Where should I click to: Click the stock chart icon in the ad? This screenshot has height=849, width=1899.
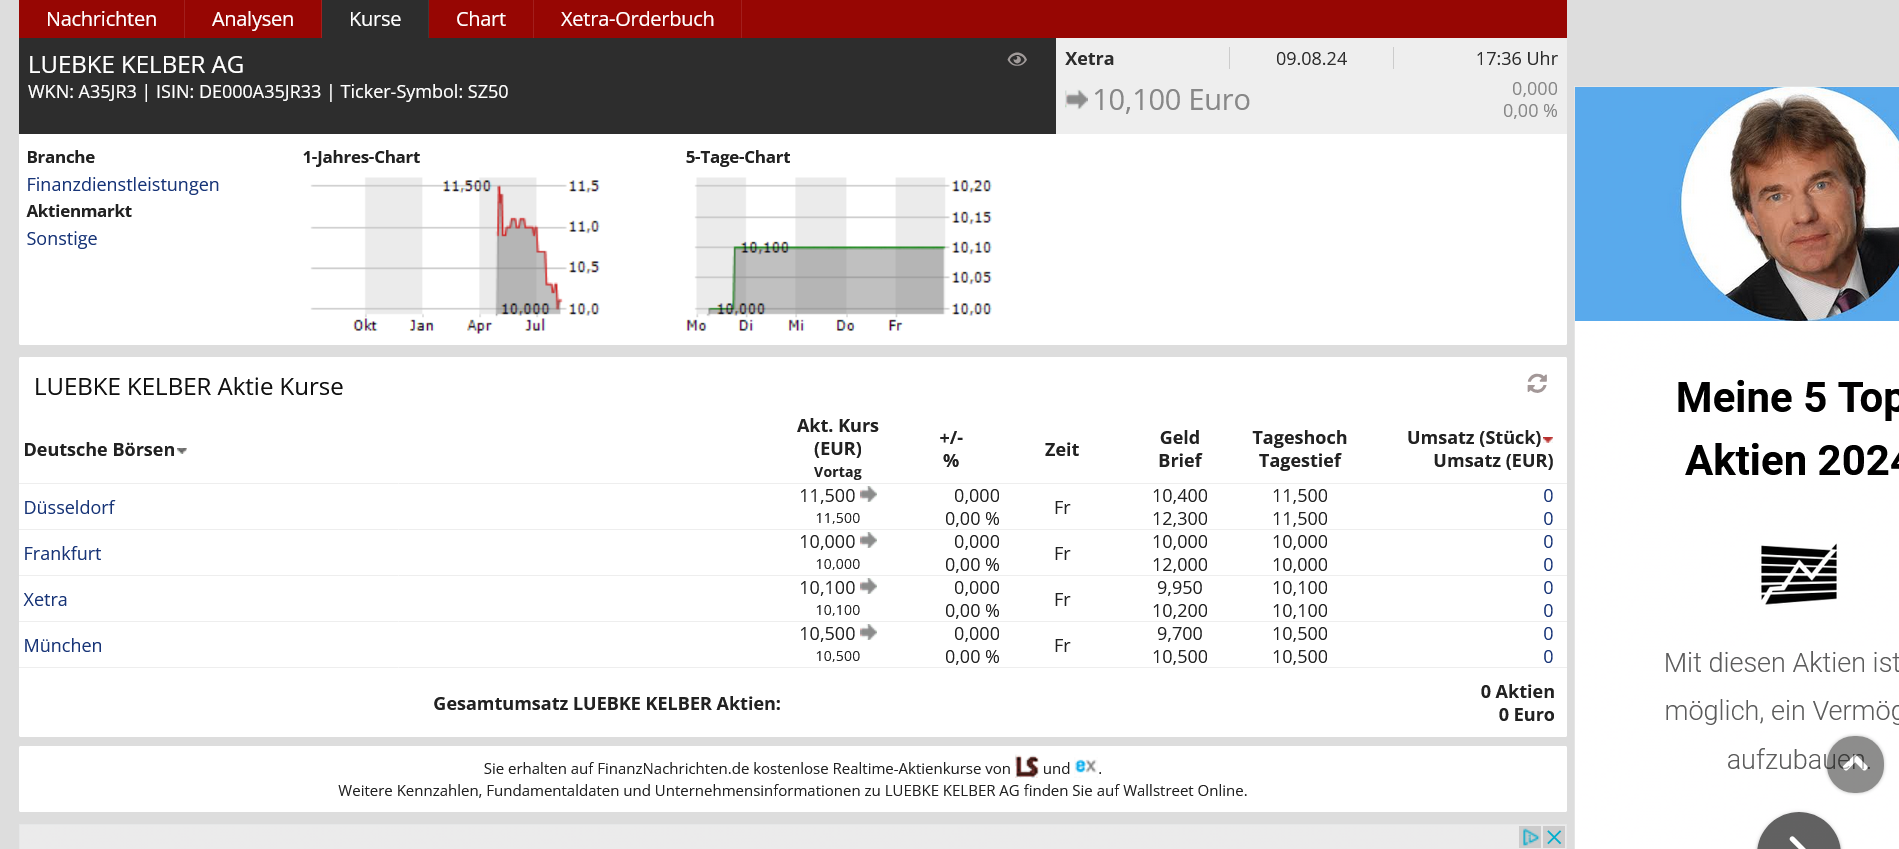tap(1798, 574)
